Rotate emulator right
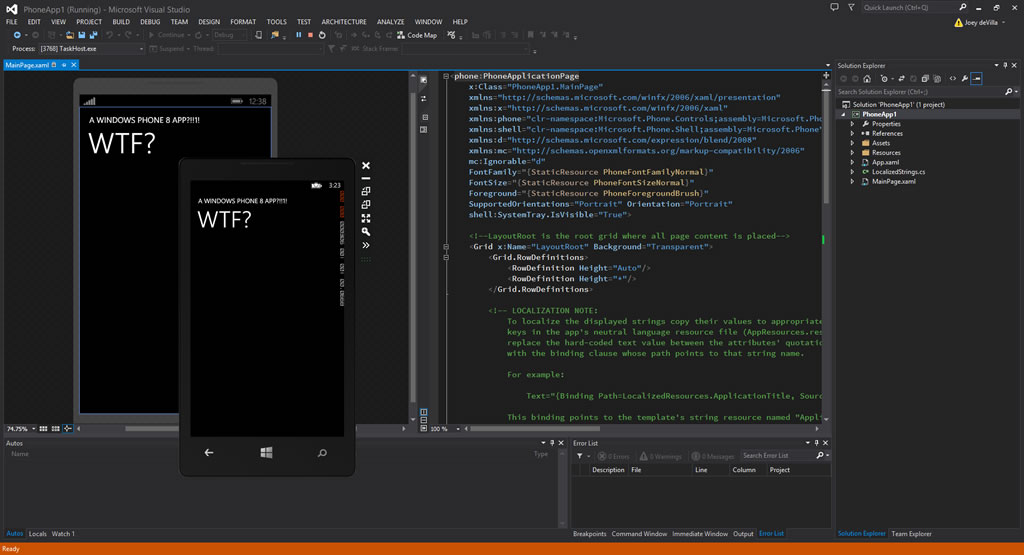Viewport: 1024px width, 555px height. point(366,204)
